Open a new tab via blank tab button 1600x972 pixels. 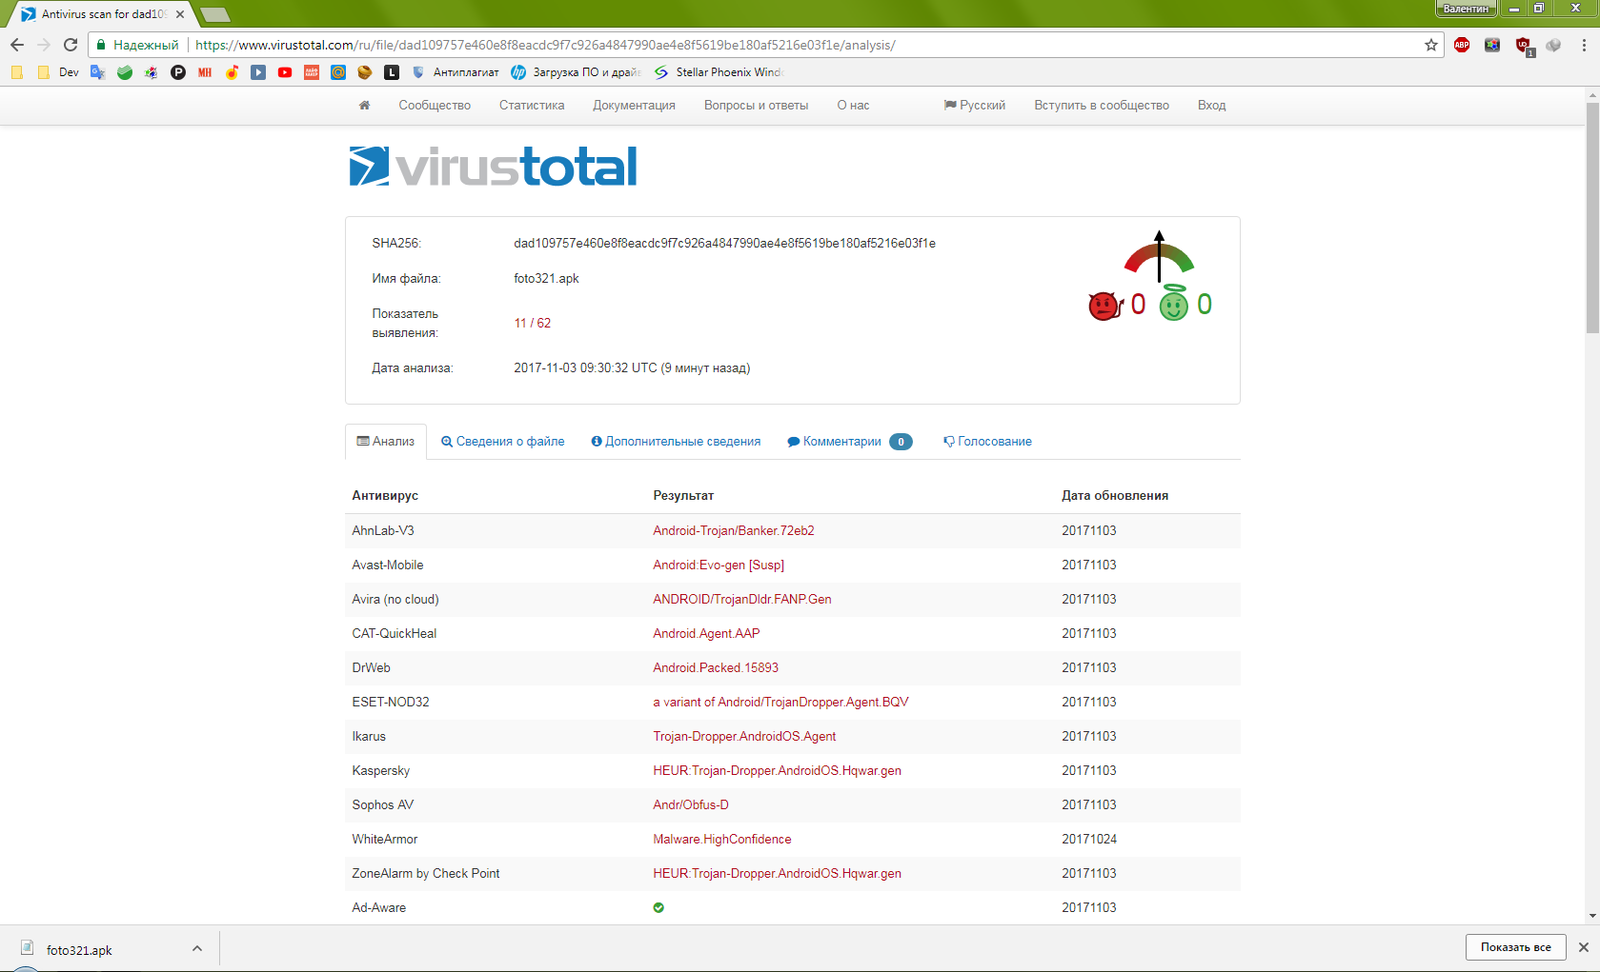(214, 14)
